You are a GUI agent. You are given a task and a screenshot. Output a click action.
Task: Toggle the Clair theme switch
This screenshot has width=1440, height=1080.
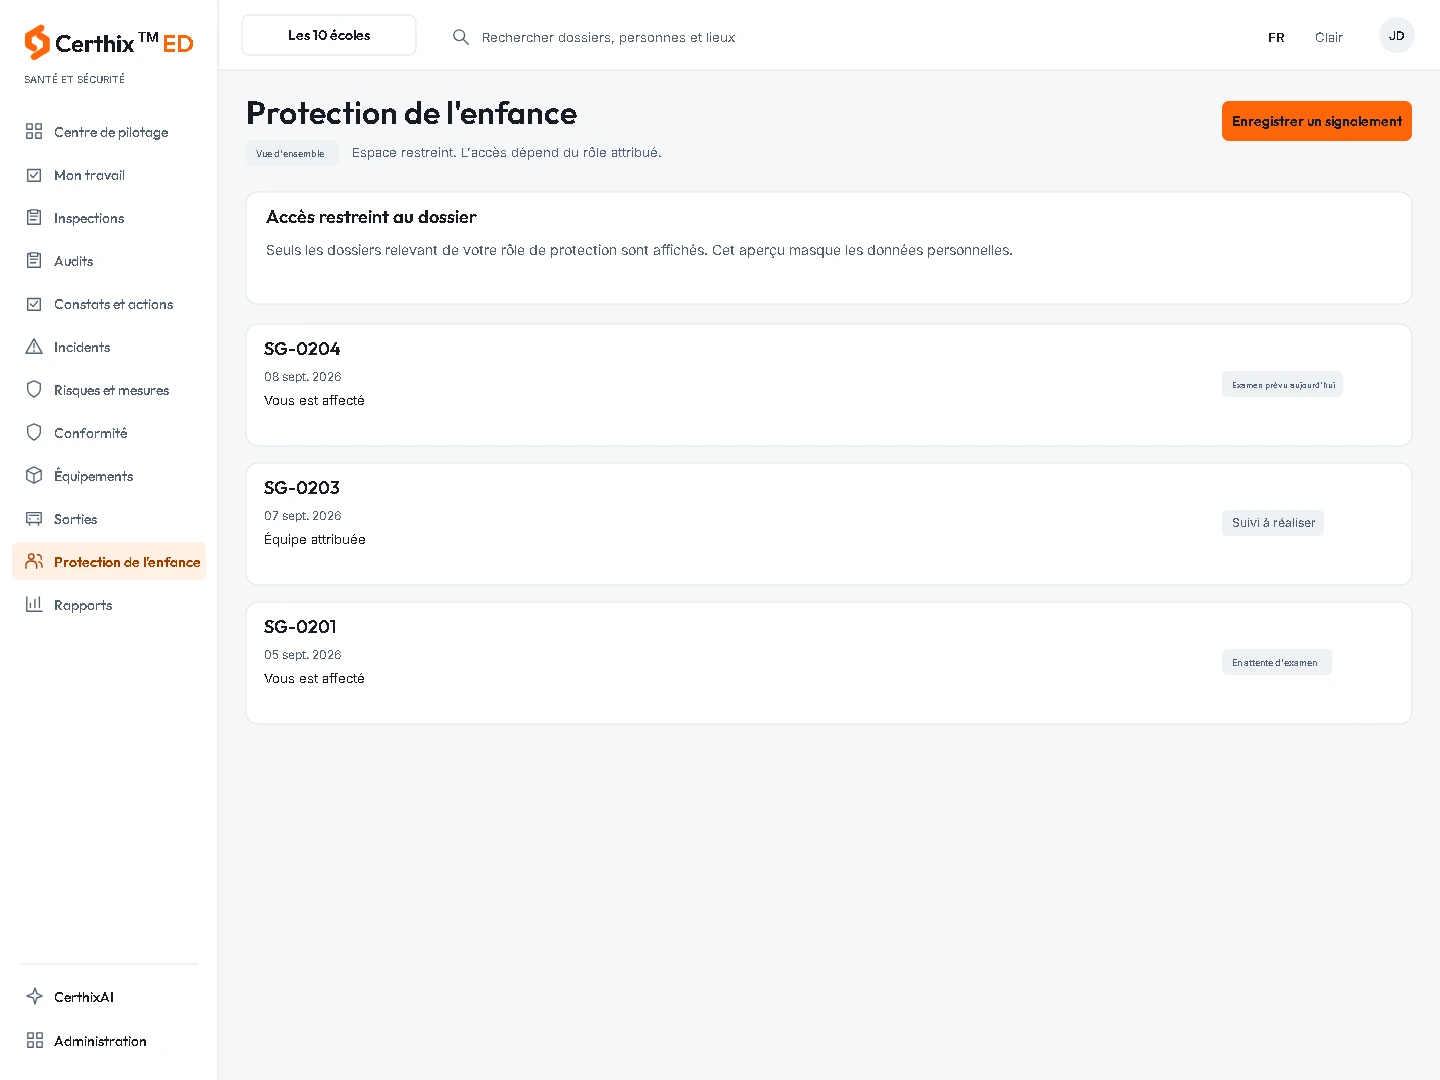(1329, 37)
